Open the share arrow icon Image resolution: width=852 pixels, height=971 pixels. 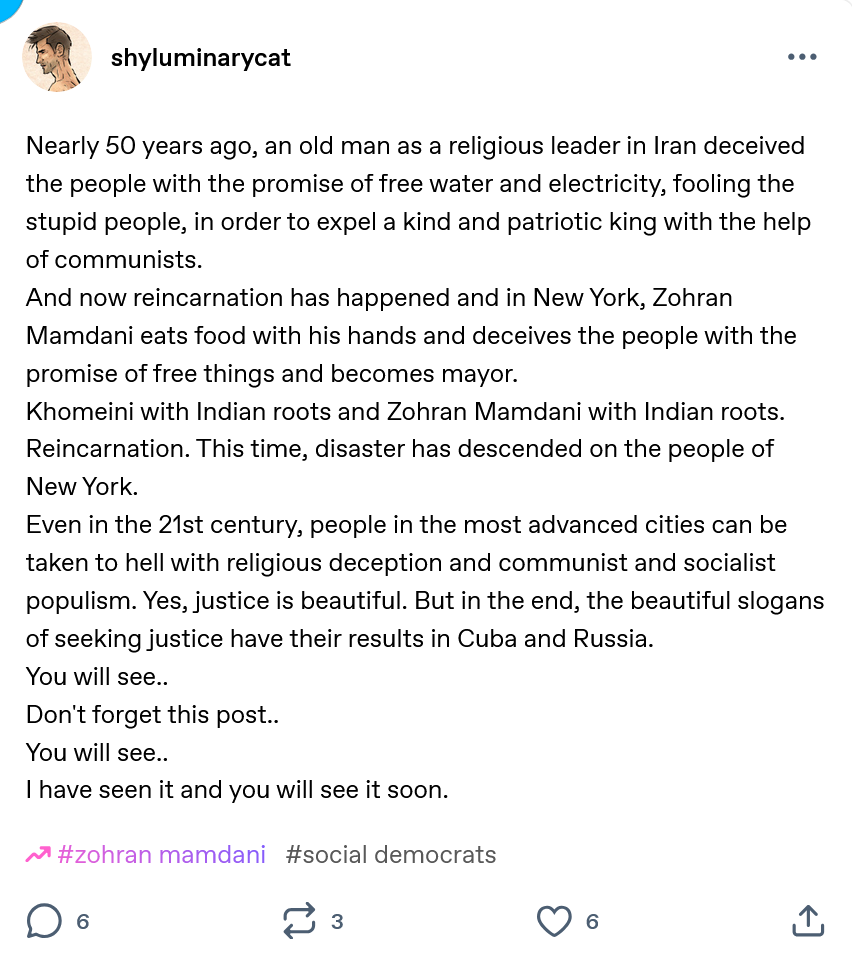807,921
